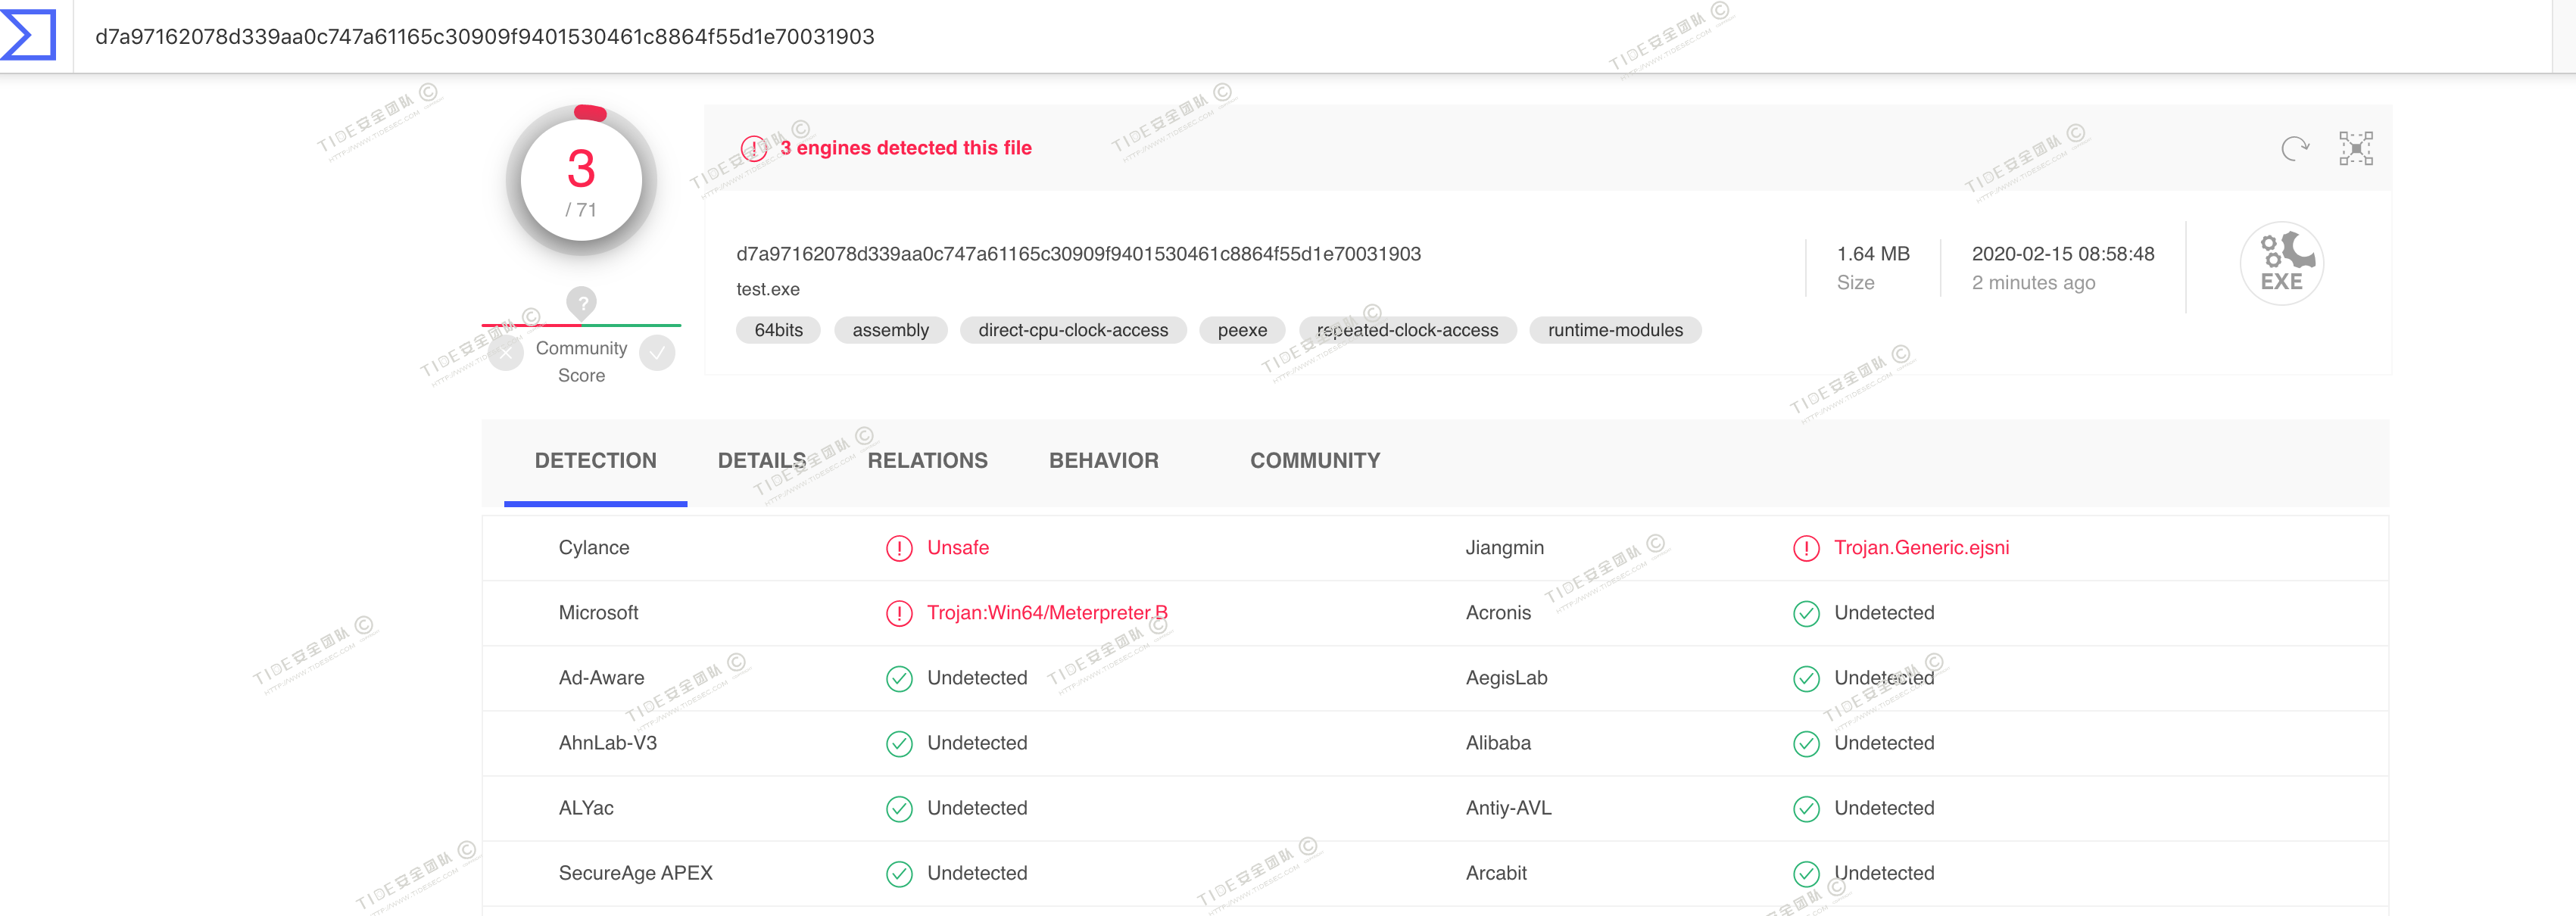Vote malicious with community X button
Viewport: 2576px width, 916px height.
coord(507,353)
